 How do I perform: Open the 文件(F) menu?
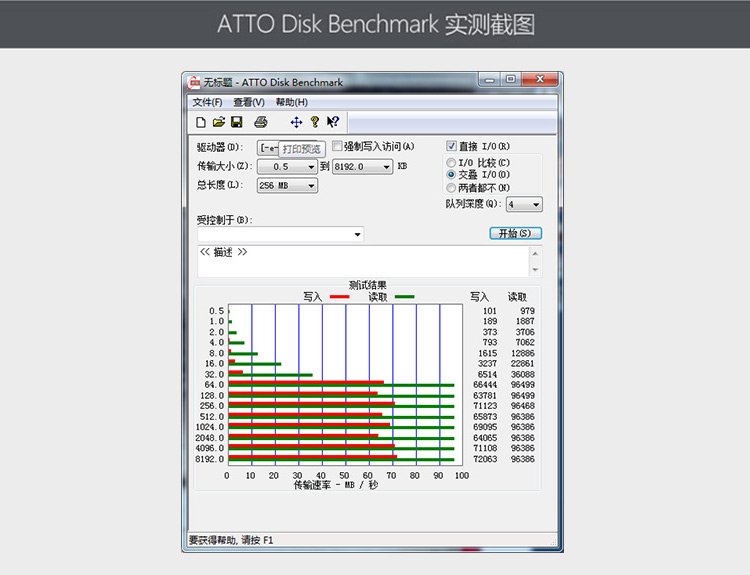click(x=208, y=102)
